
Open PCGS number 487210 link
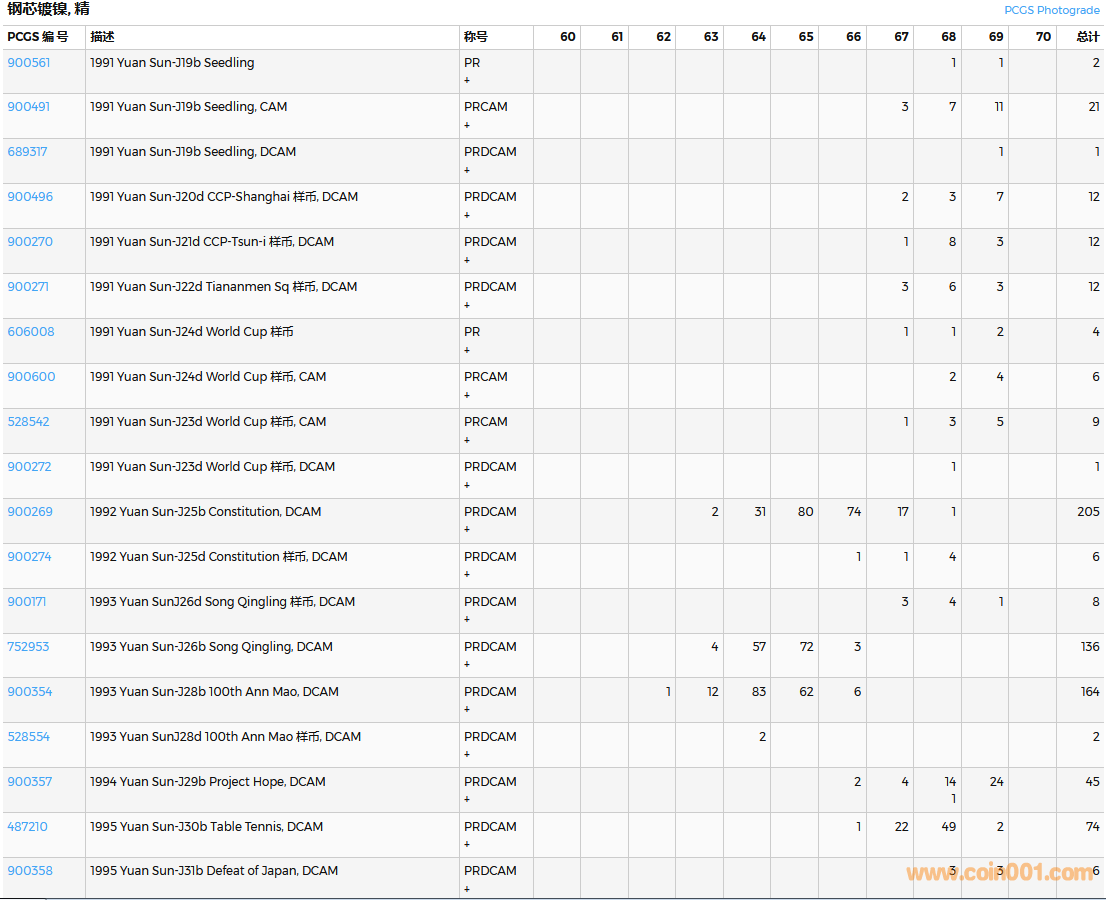(x=28, y=827)
